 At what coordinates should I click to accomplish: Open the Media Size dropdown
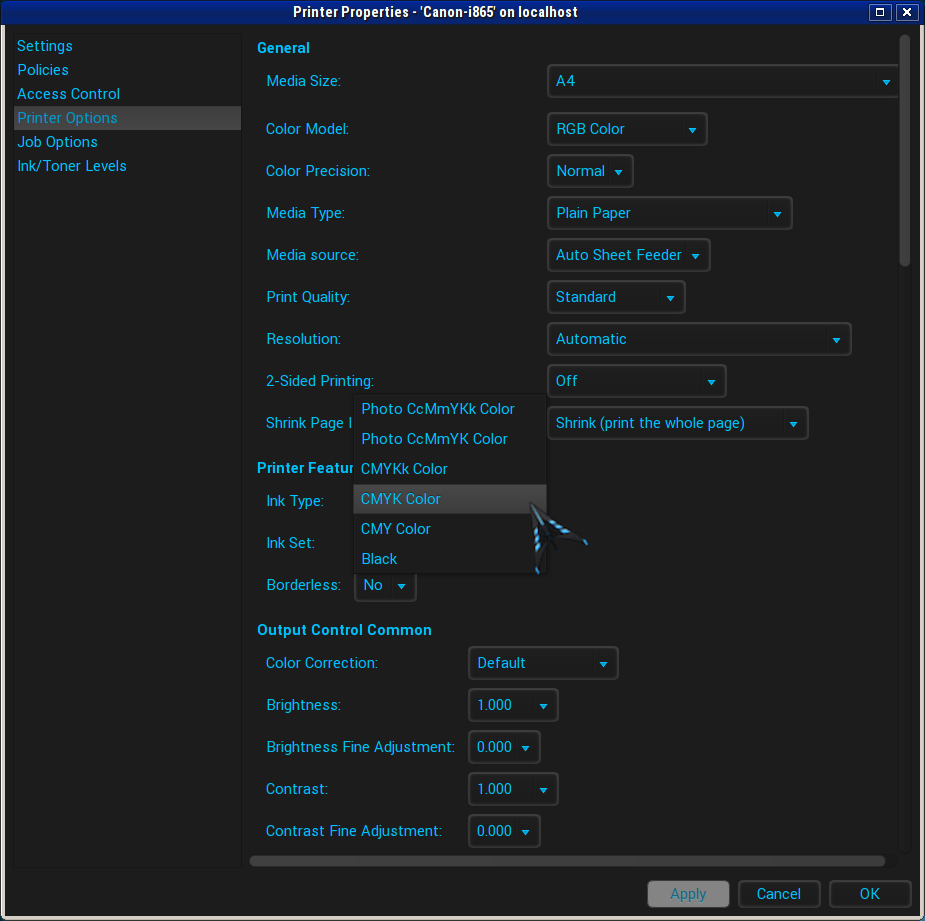[722, 81]
